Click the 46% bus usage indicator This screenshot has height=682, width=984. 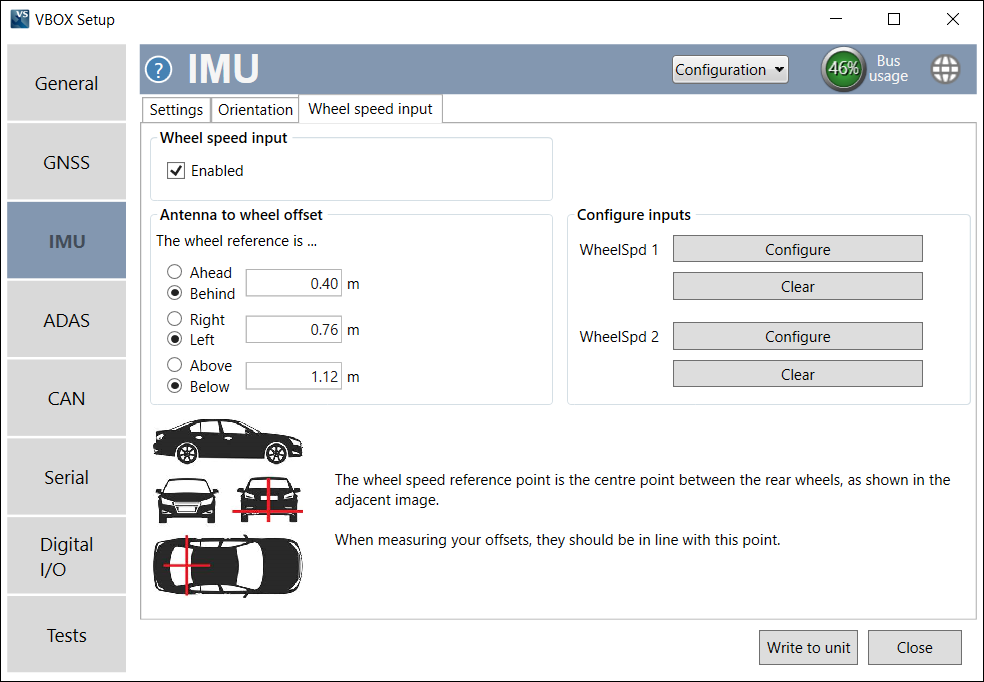pyautogui.click(x=843, y=68)
